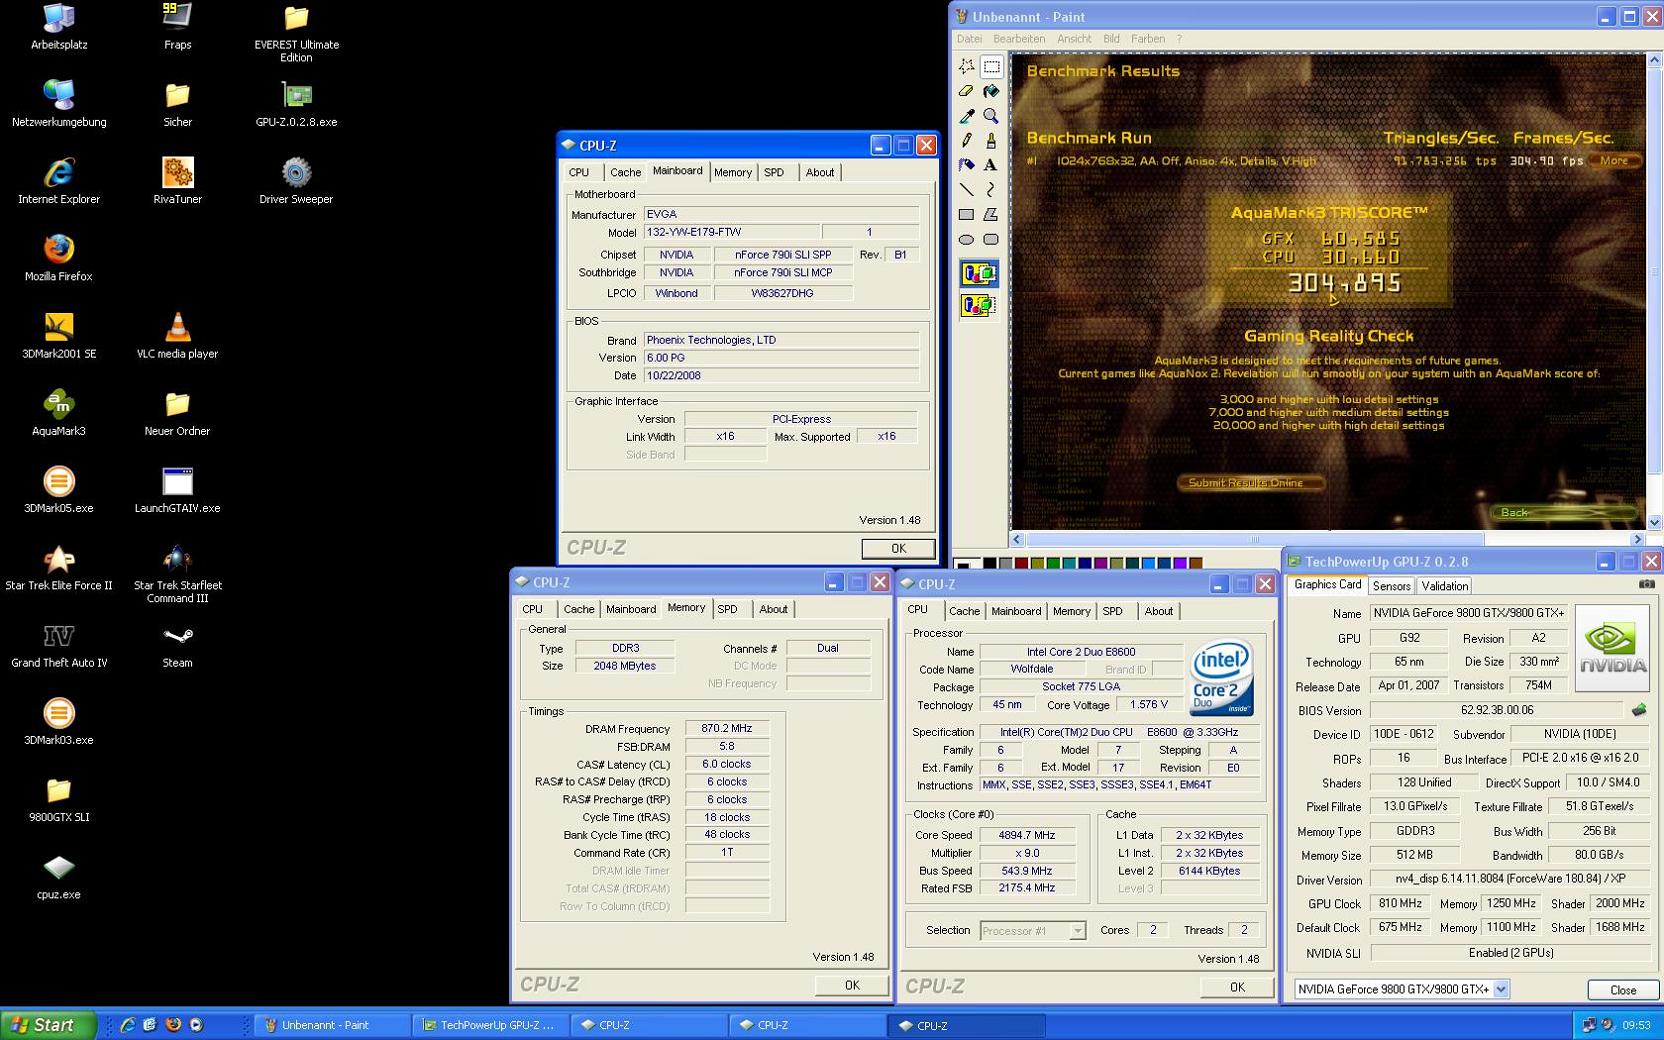Screen dimensions: 1664x1040
Task: Open the GPU-Z.0.2.8.exe desktop icon
Action: coord(296,104)
